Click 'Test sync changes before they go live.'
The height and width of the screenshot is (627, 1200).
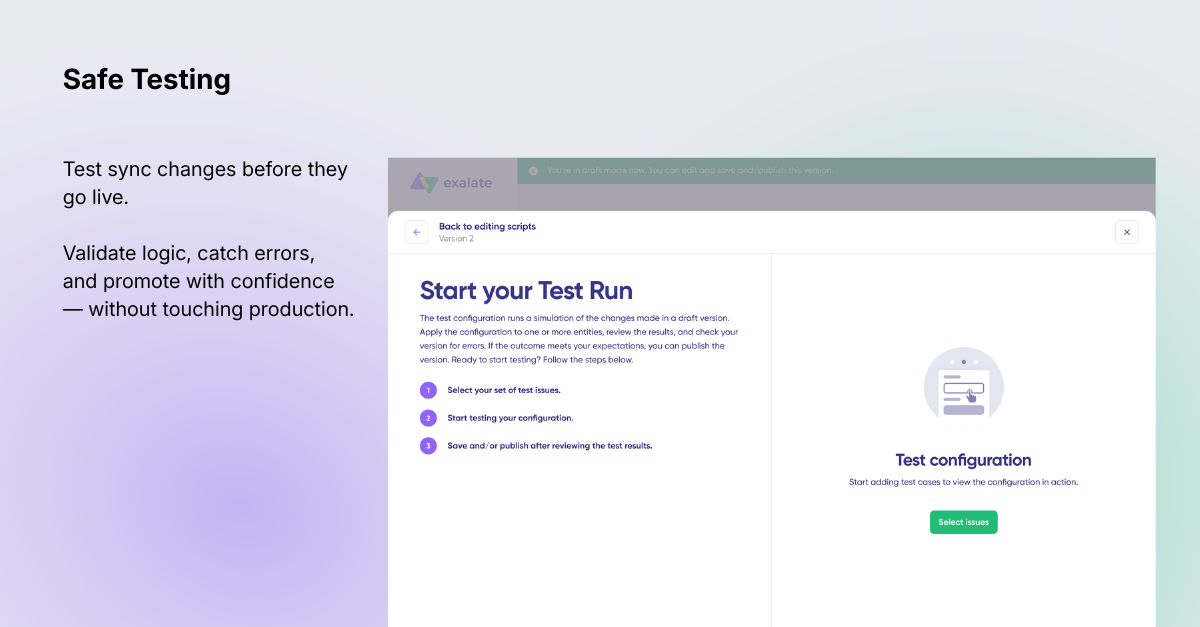click(205, 183)
